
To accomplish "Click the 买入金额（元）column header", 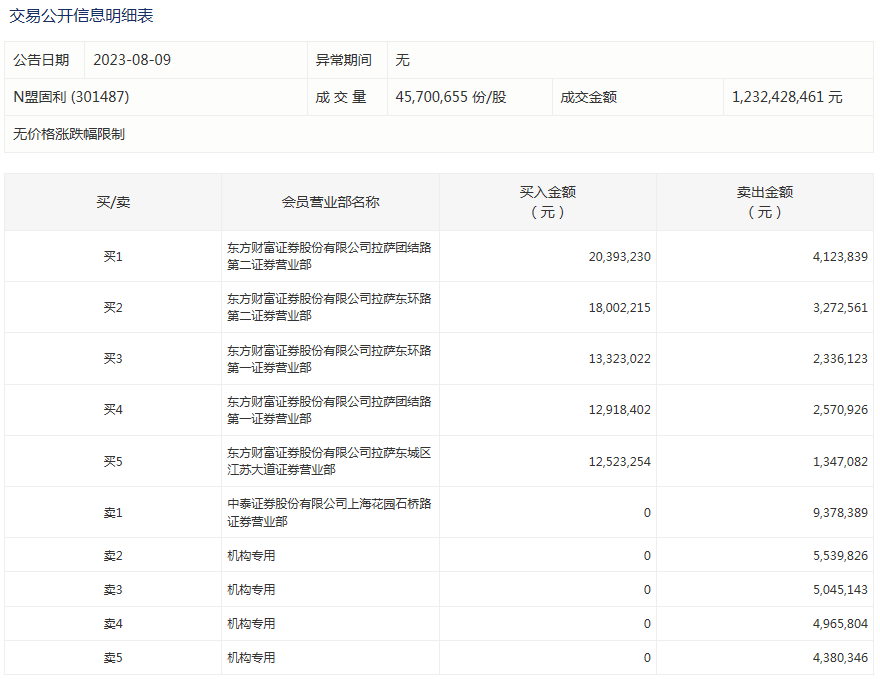I will [548, 202].
